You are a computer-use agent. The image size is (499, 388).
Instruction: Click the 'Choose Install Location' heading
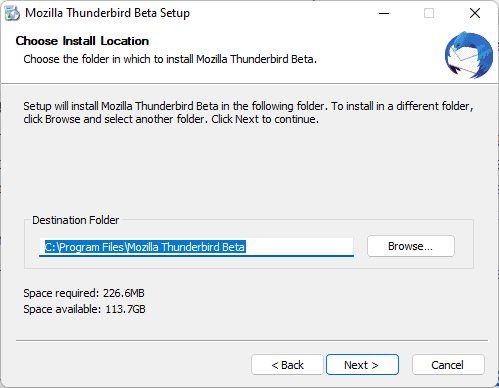[x=82, y=41]
